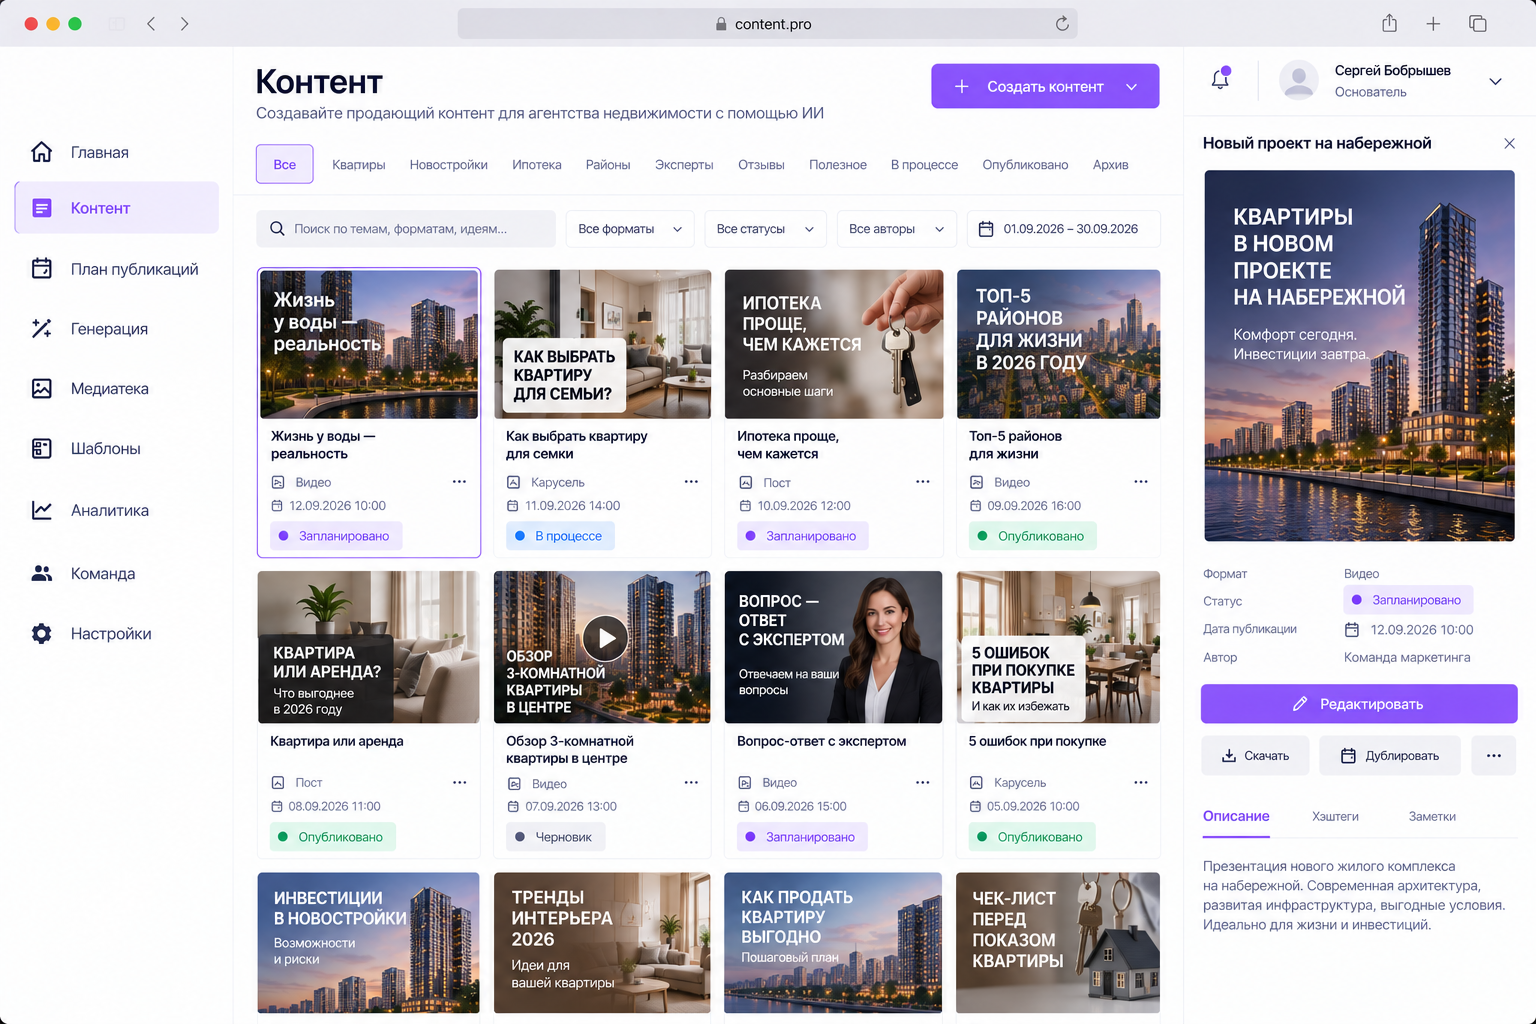Open the date range picker 01.09.2026 – 30.09.2026

[x=1064, y=229]
